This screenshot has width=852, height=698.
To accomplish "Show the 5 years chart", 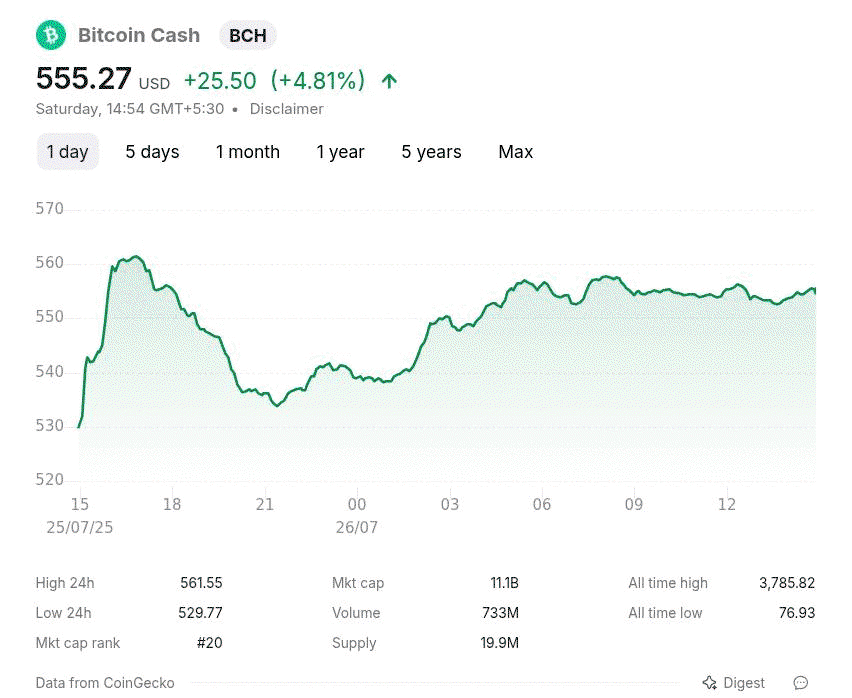I will point(431,152).
